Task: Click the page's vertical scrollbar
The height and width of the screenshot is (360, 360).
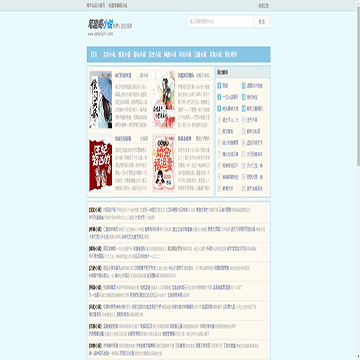Action: click(358, 180)
